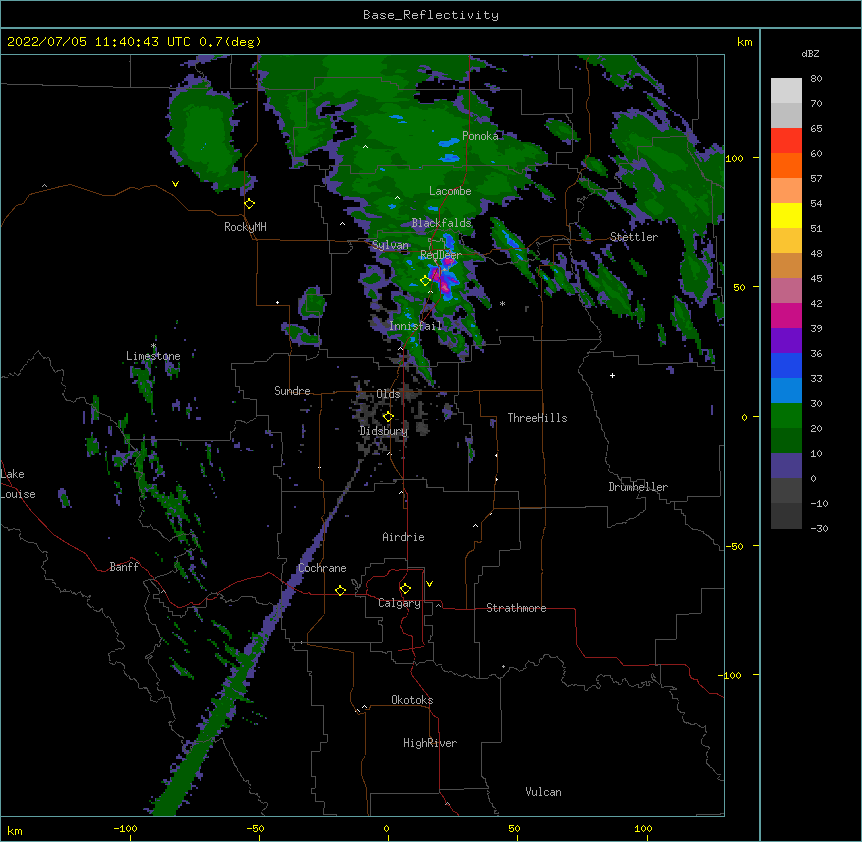Click the -100 tick on the vertical axis
Screen dimensions: 862x842
click(732, 675)
